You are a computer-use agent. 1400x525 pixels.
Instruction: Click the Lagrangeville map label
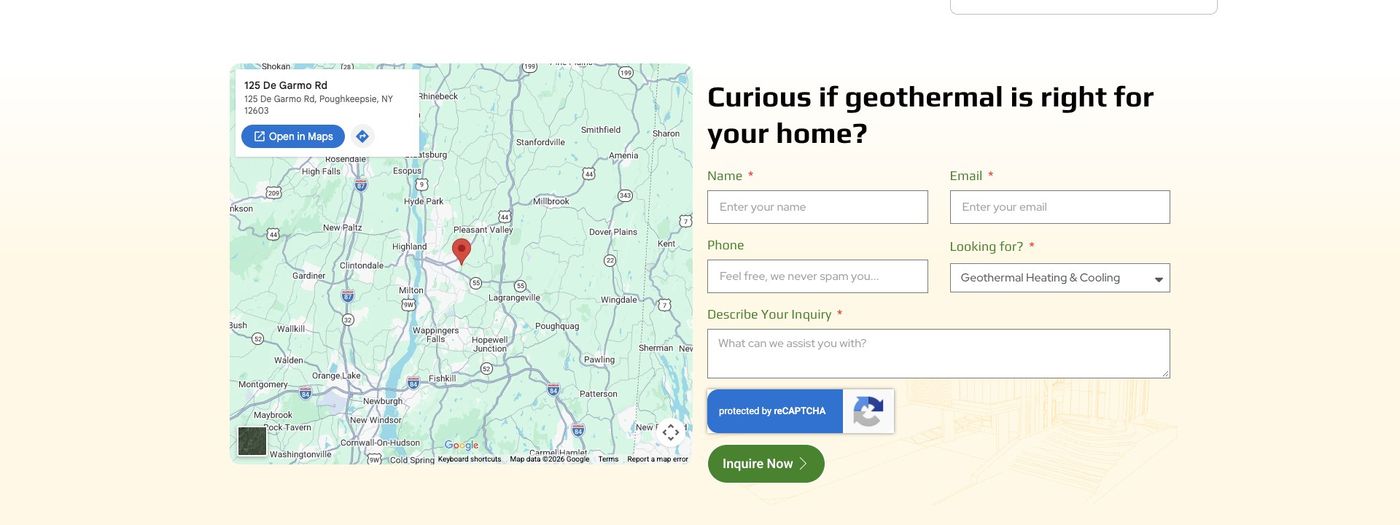514,298
